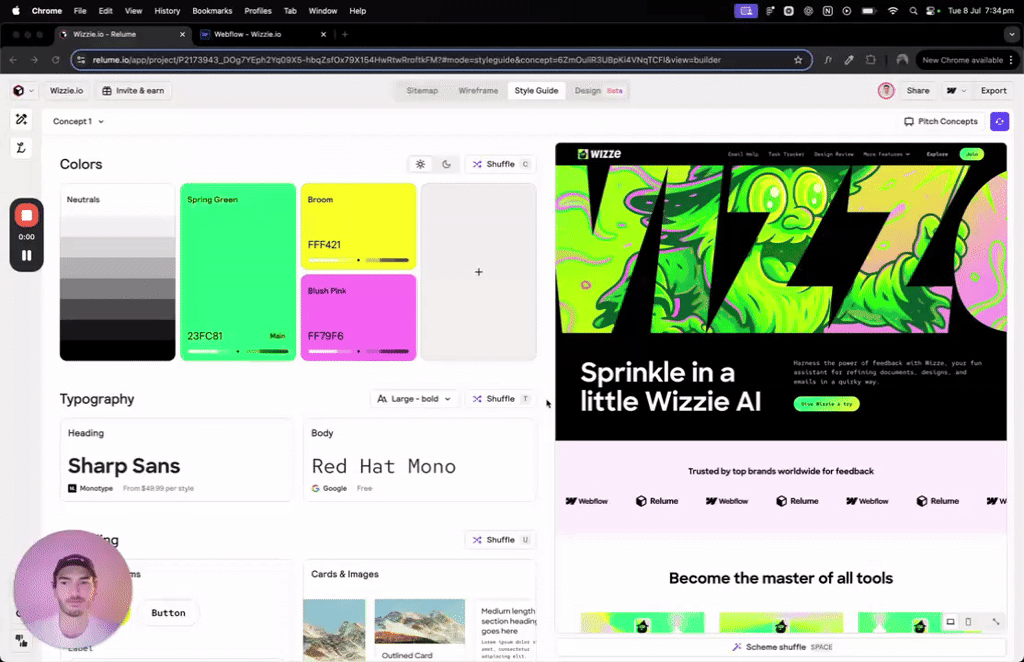Bookmark this page with the star icon
The height and width of the screenshot is (662, 1024).
pos(798,60)
